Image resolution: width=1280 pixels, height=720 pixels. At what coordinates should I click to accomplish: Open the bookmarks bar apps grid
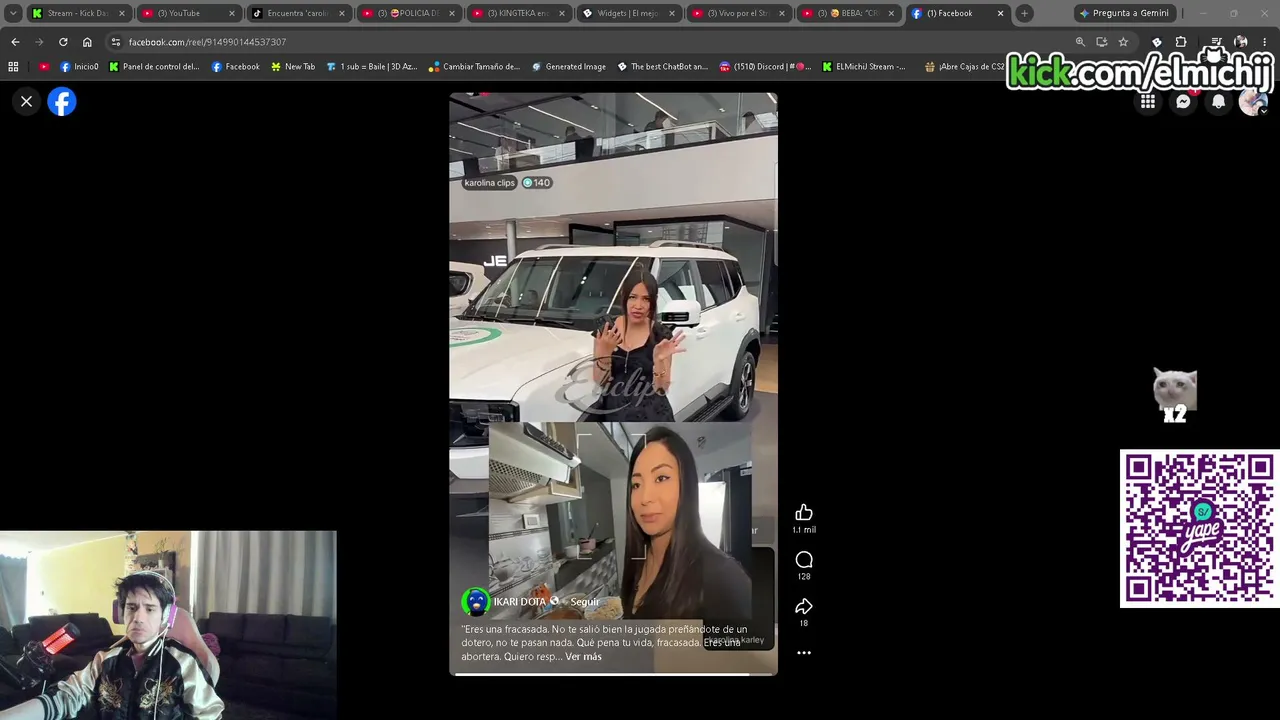pyautogui.click(x=13, y=67)
